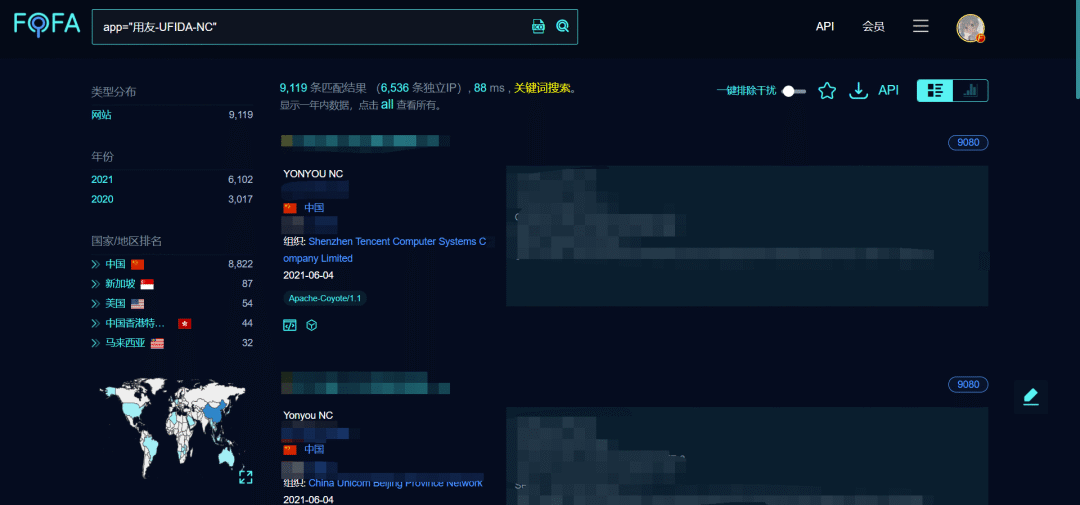Open the API menu in header
1080x505 pixels.
pos(825,26)
